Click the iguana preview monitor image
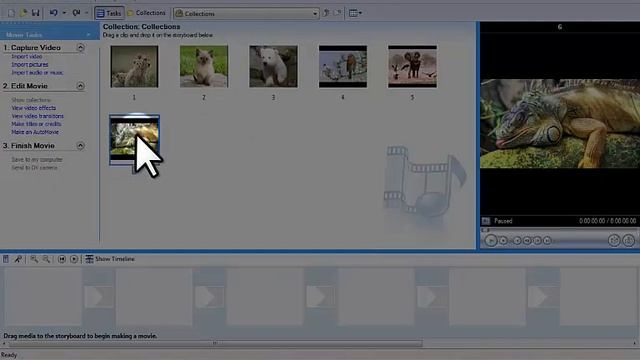 point(560,123)
